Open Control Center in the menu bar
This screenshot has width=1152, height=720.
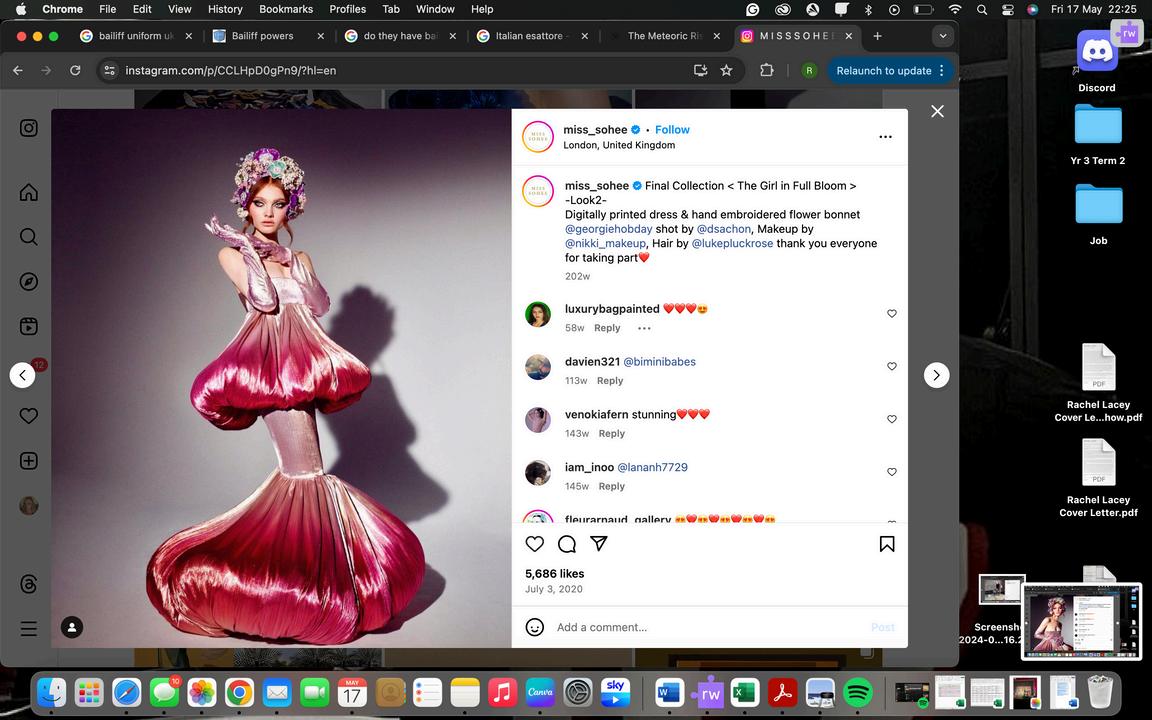(1007, 9)
